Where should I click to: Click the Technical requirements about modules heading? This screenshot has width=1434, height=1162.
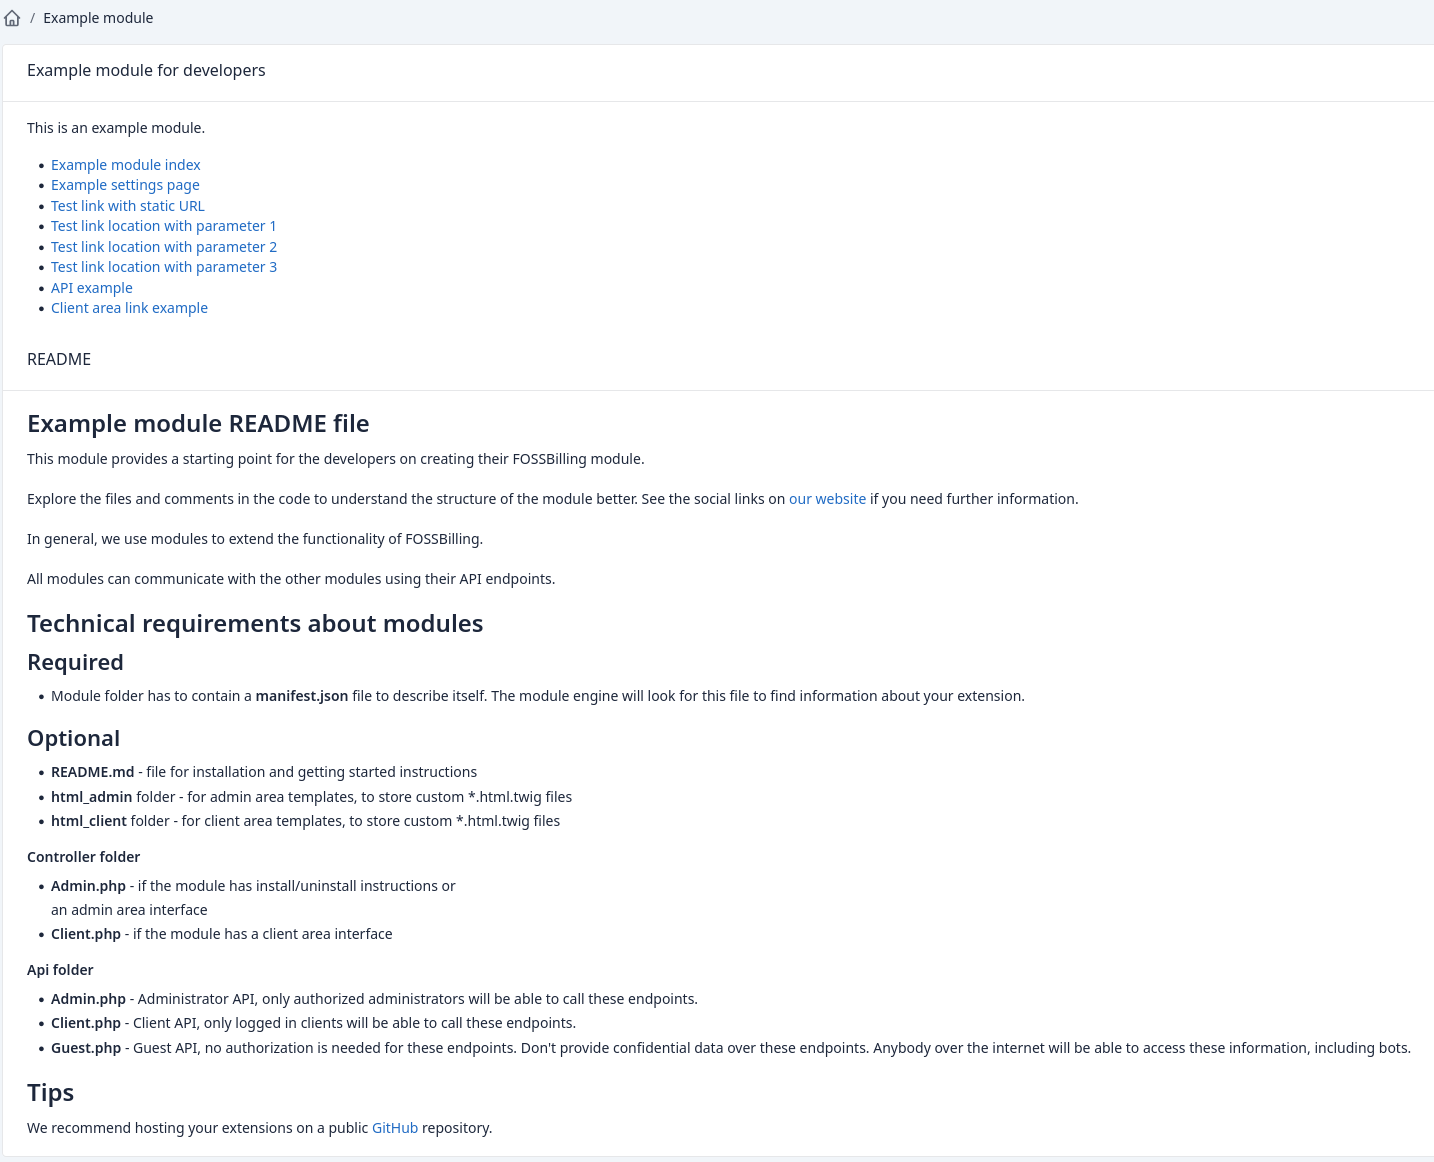[x=255, y=622]
